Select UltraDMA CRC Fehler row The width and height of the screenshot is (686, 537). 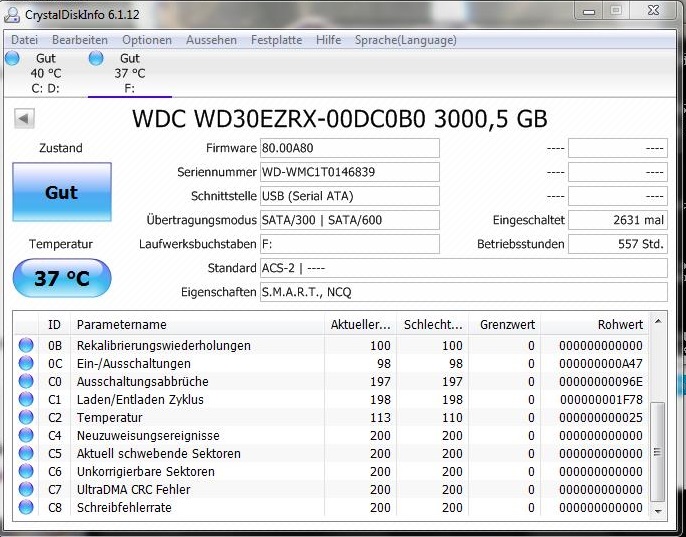(x=331, y=489)
